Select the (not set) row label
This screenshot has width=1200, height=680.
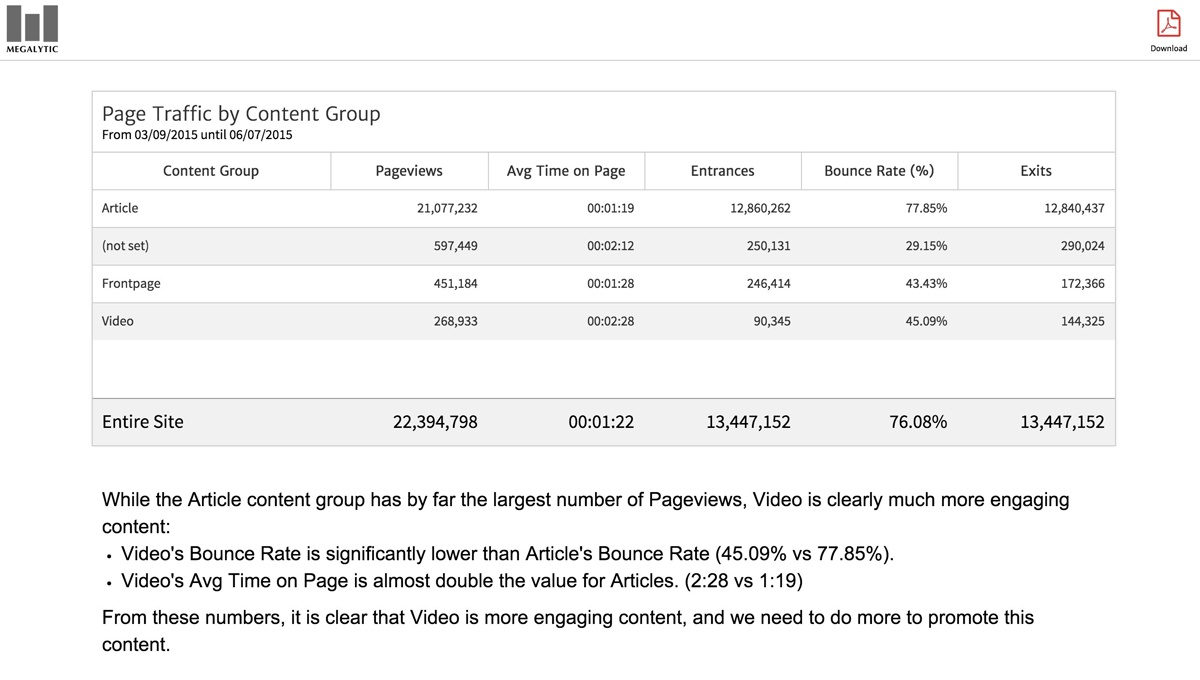[125, 246]
